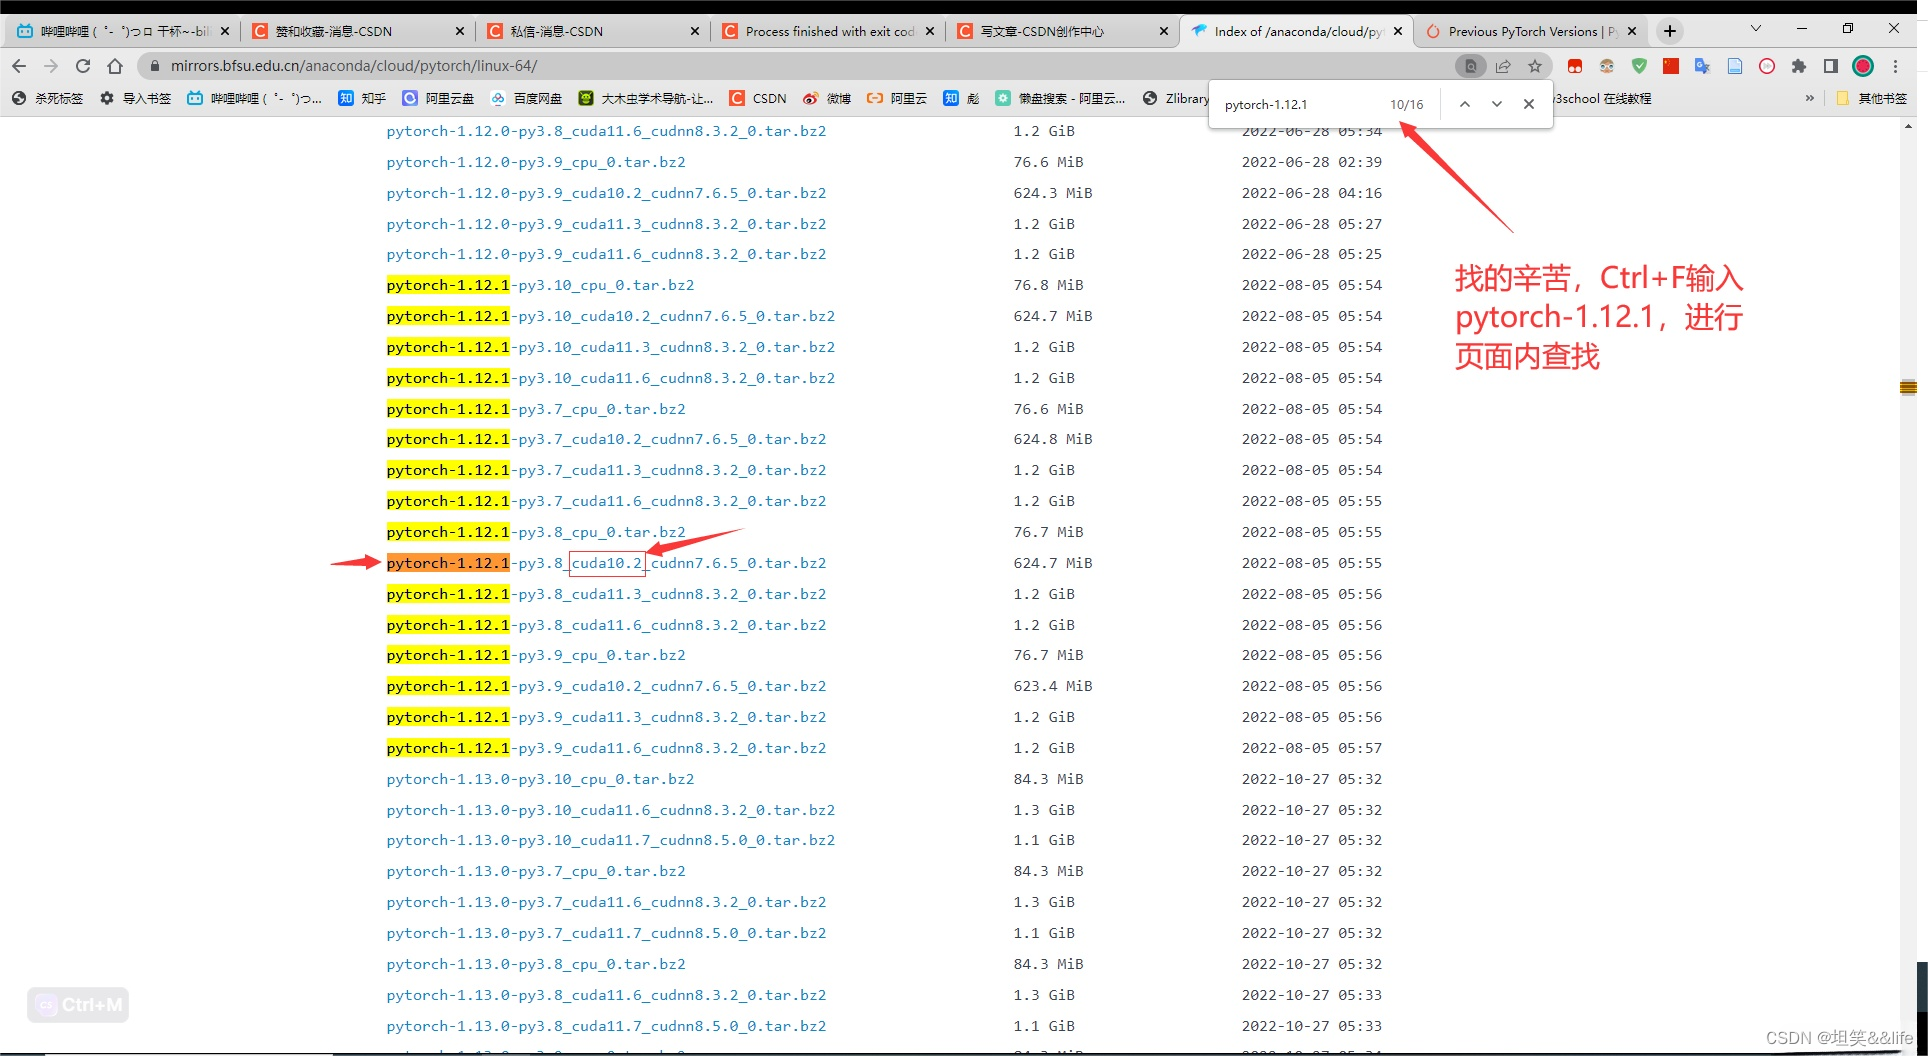Select the 624.7 MiB size for py3.8_cuda10.2
This screenshot has width=1928, height=1056.
(x=1053, y=563)
